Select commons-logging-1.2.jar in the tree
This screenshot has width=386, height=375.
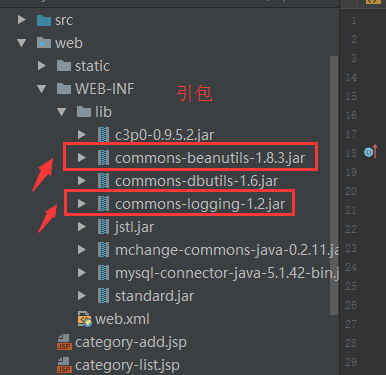200,204
